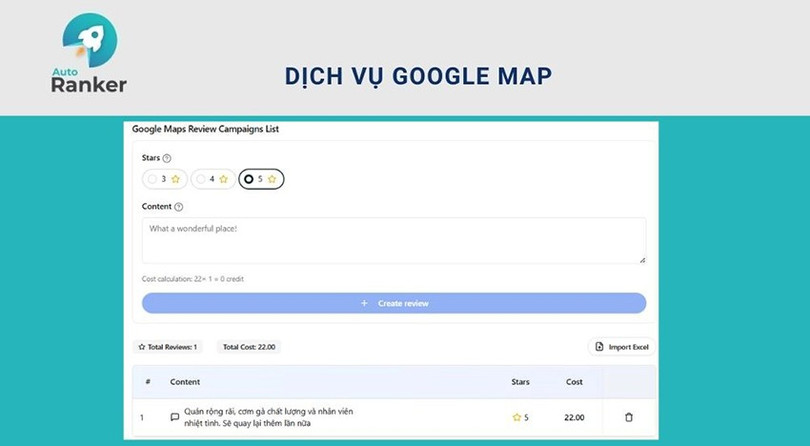Click the Content column header
The height and width of the screenshot is (446, 810).
click(185, 382)
